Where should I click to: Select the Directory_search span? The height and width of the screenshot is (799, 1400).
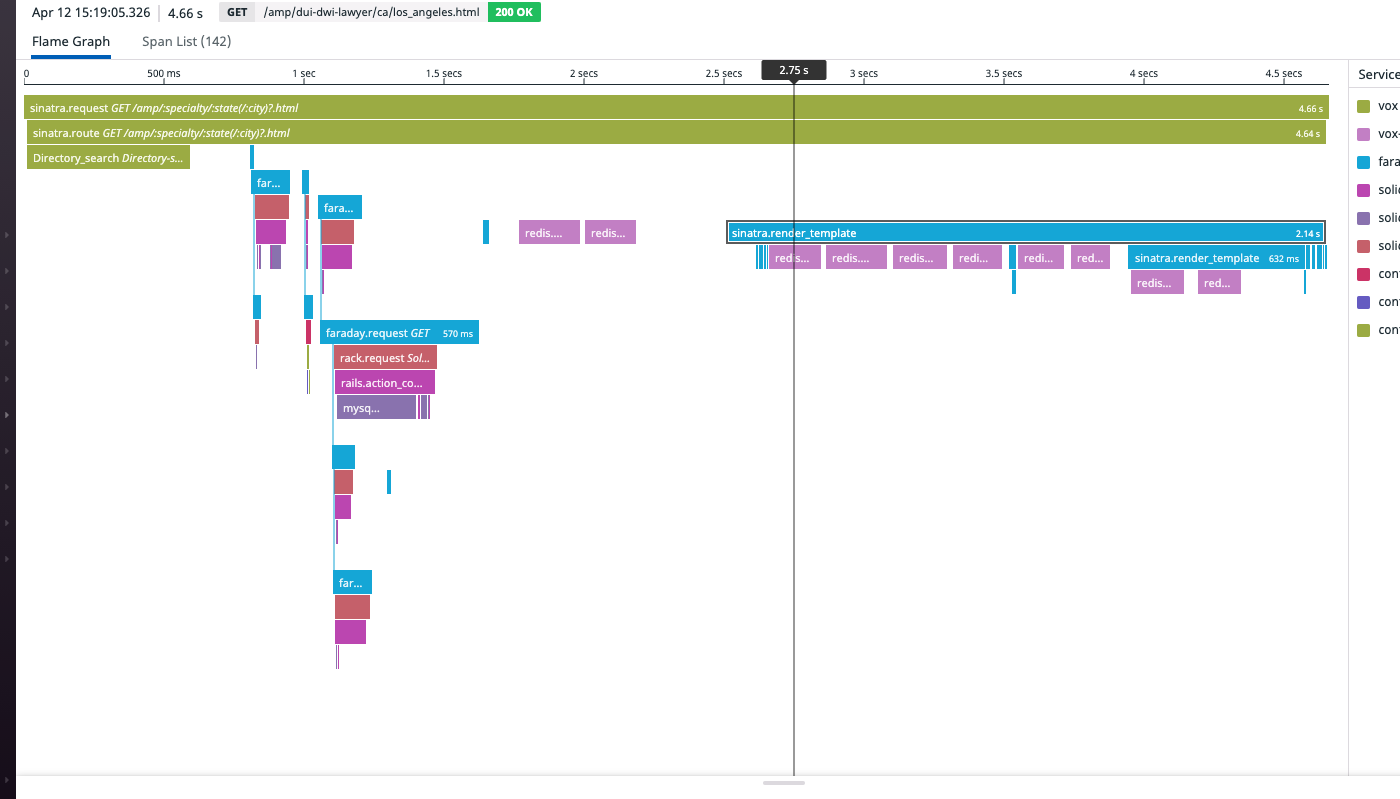[x=108, y=157]
